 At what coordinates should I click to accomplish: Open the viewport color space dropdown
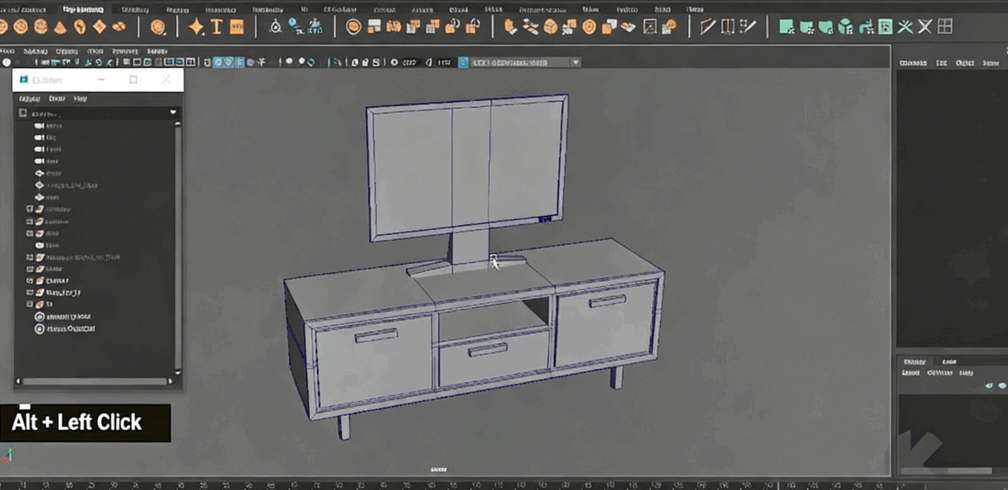[x=575, y=62]
